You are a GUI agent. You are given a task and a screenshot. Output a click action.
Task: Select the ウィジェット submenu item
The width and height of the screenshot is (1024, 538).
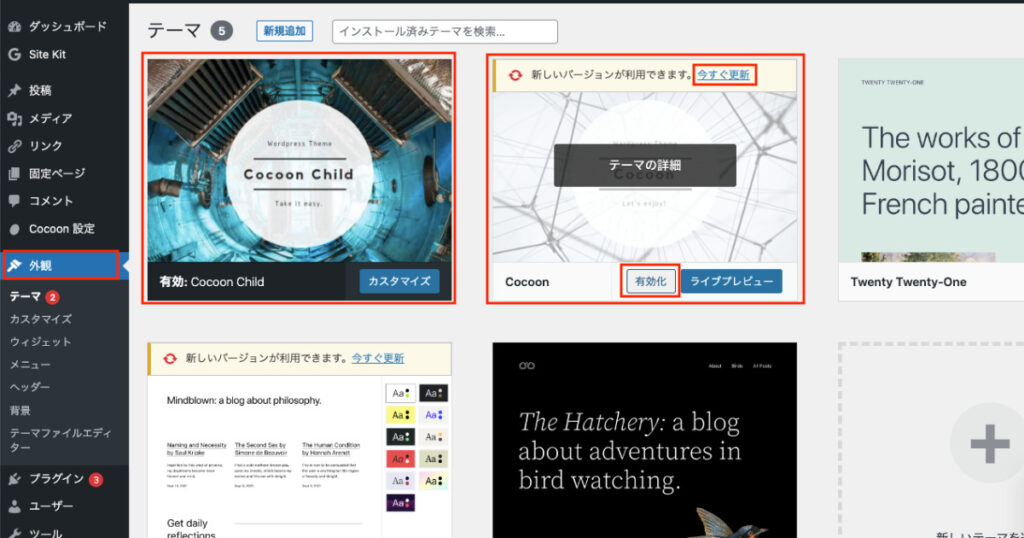point(40,342)
